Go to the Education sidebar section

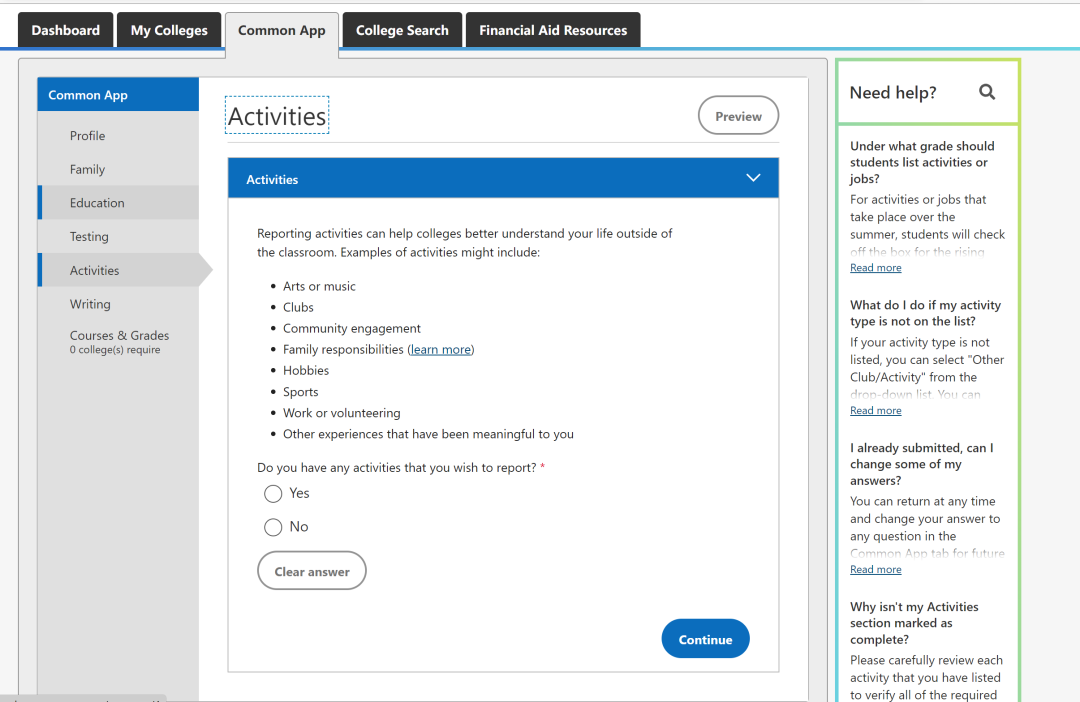point(118,203)
